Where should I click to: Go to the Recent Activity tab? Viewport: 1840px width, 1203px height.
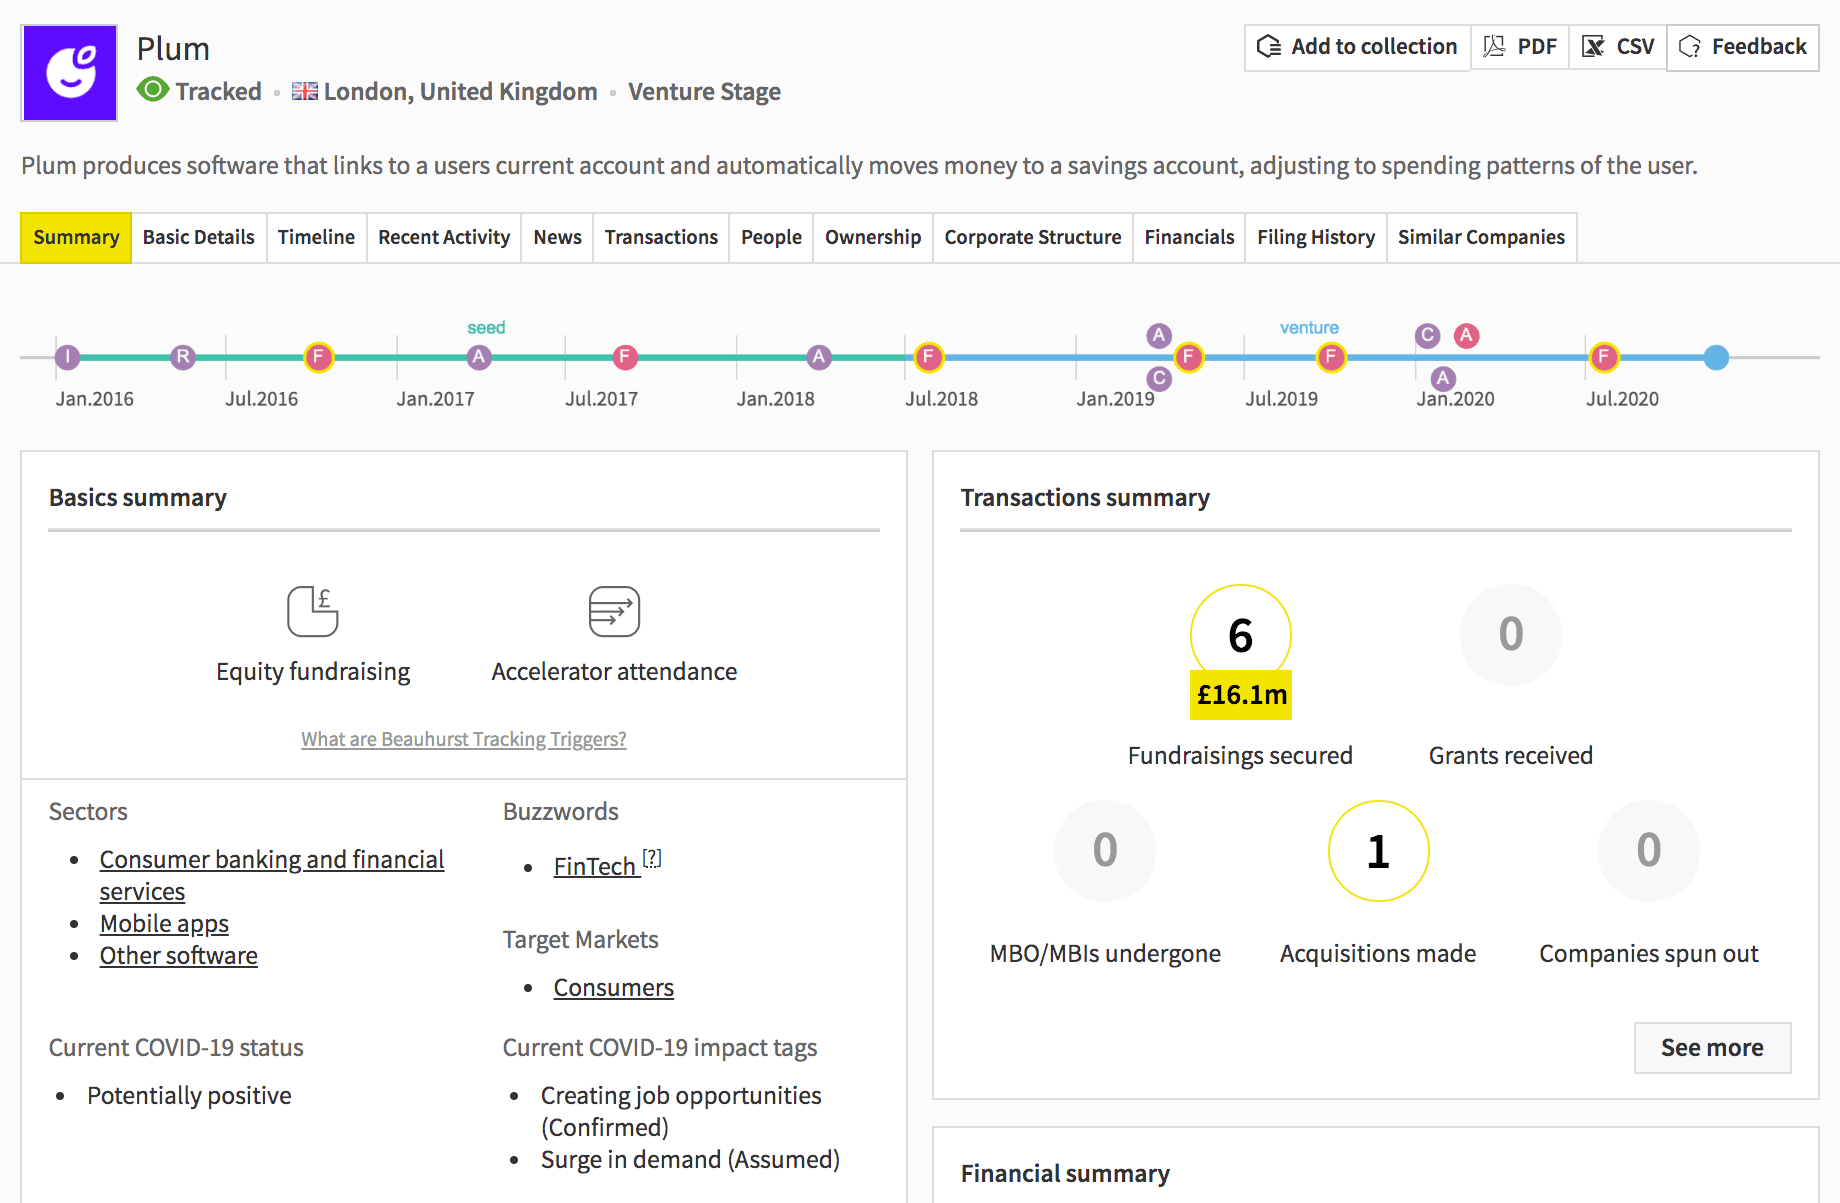pos(444,237)
